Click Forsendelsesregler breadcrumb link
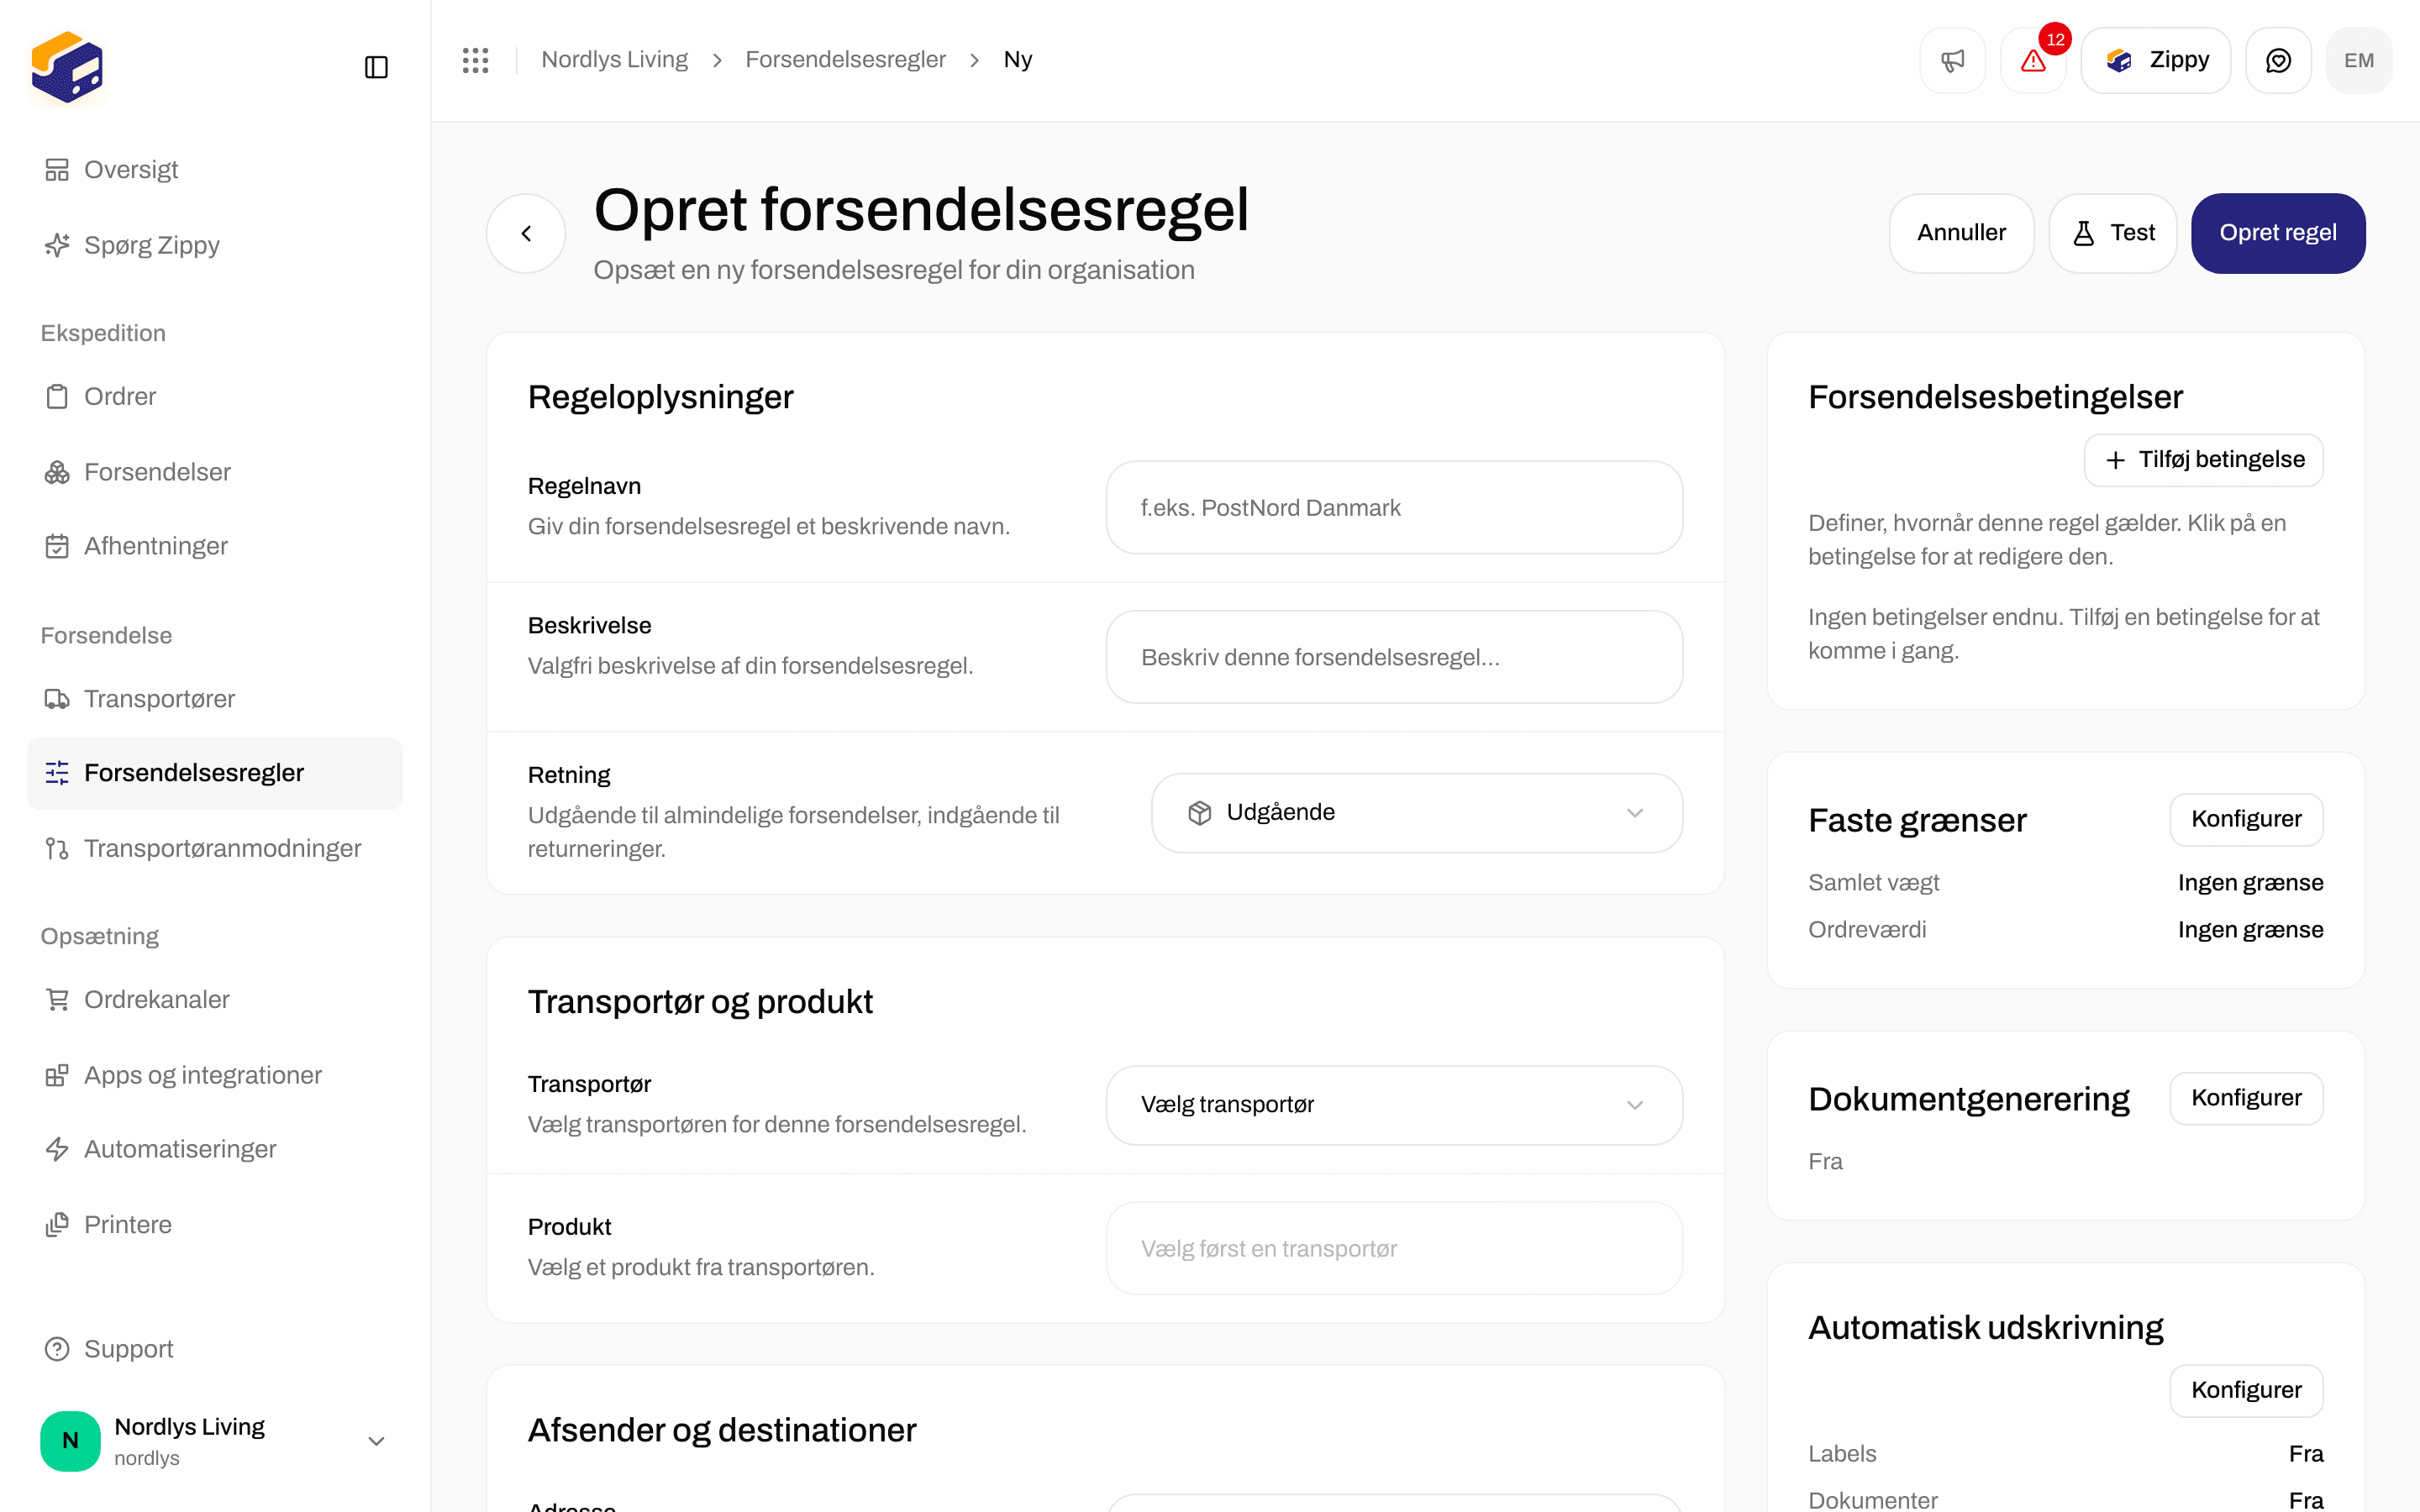The image size is (2420, 1512). point(845,60)
